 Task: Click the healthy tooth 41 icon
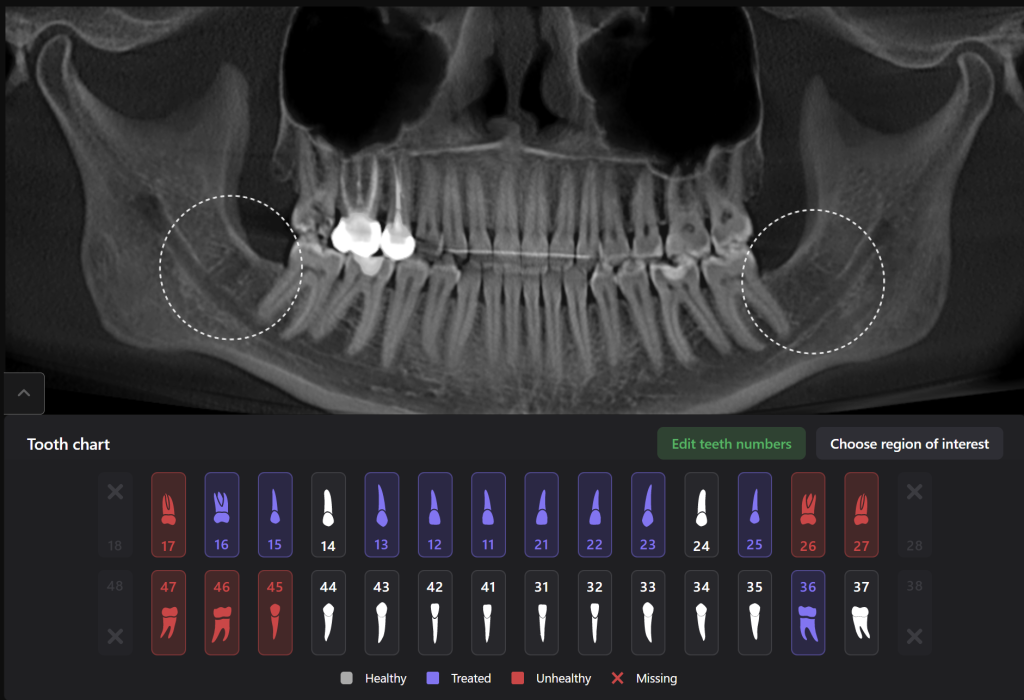[488, 611]
